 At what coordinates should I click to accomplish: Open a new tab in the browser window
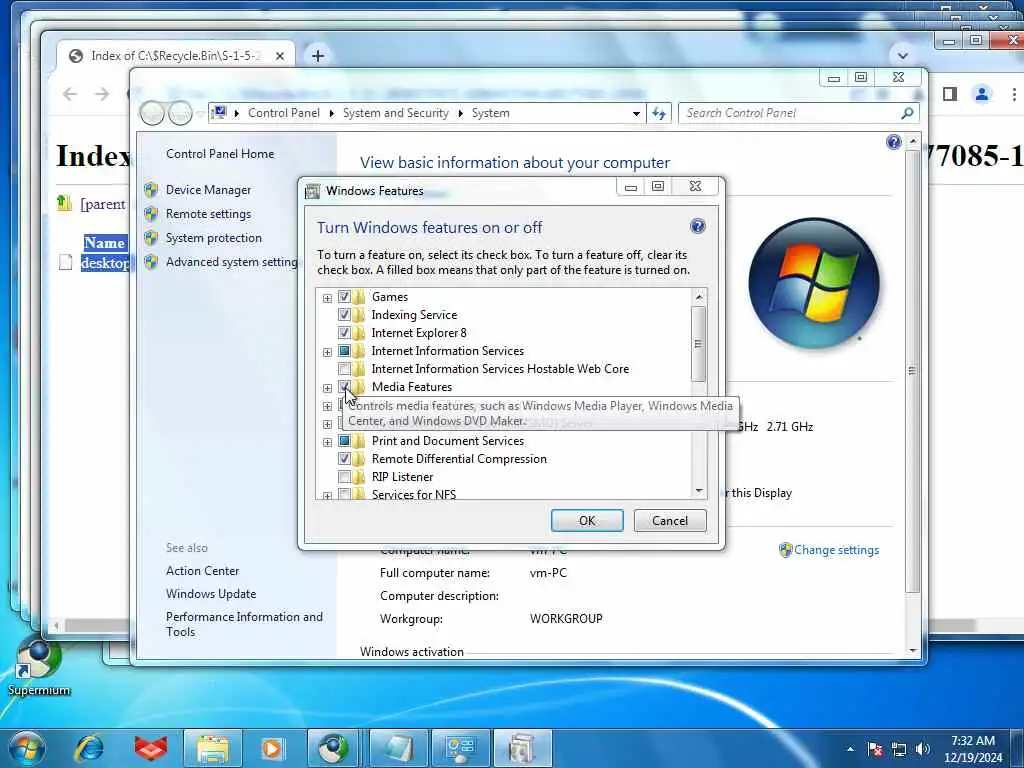(x=318, y=56)
